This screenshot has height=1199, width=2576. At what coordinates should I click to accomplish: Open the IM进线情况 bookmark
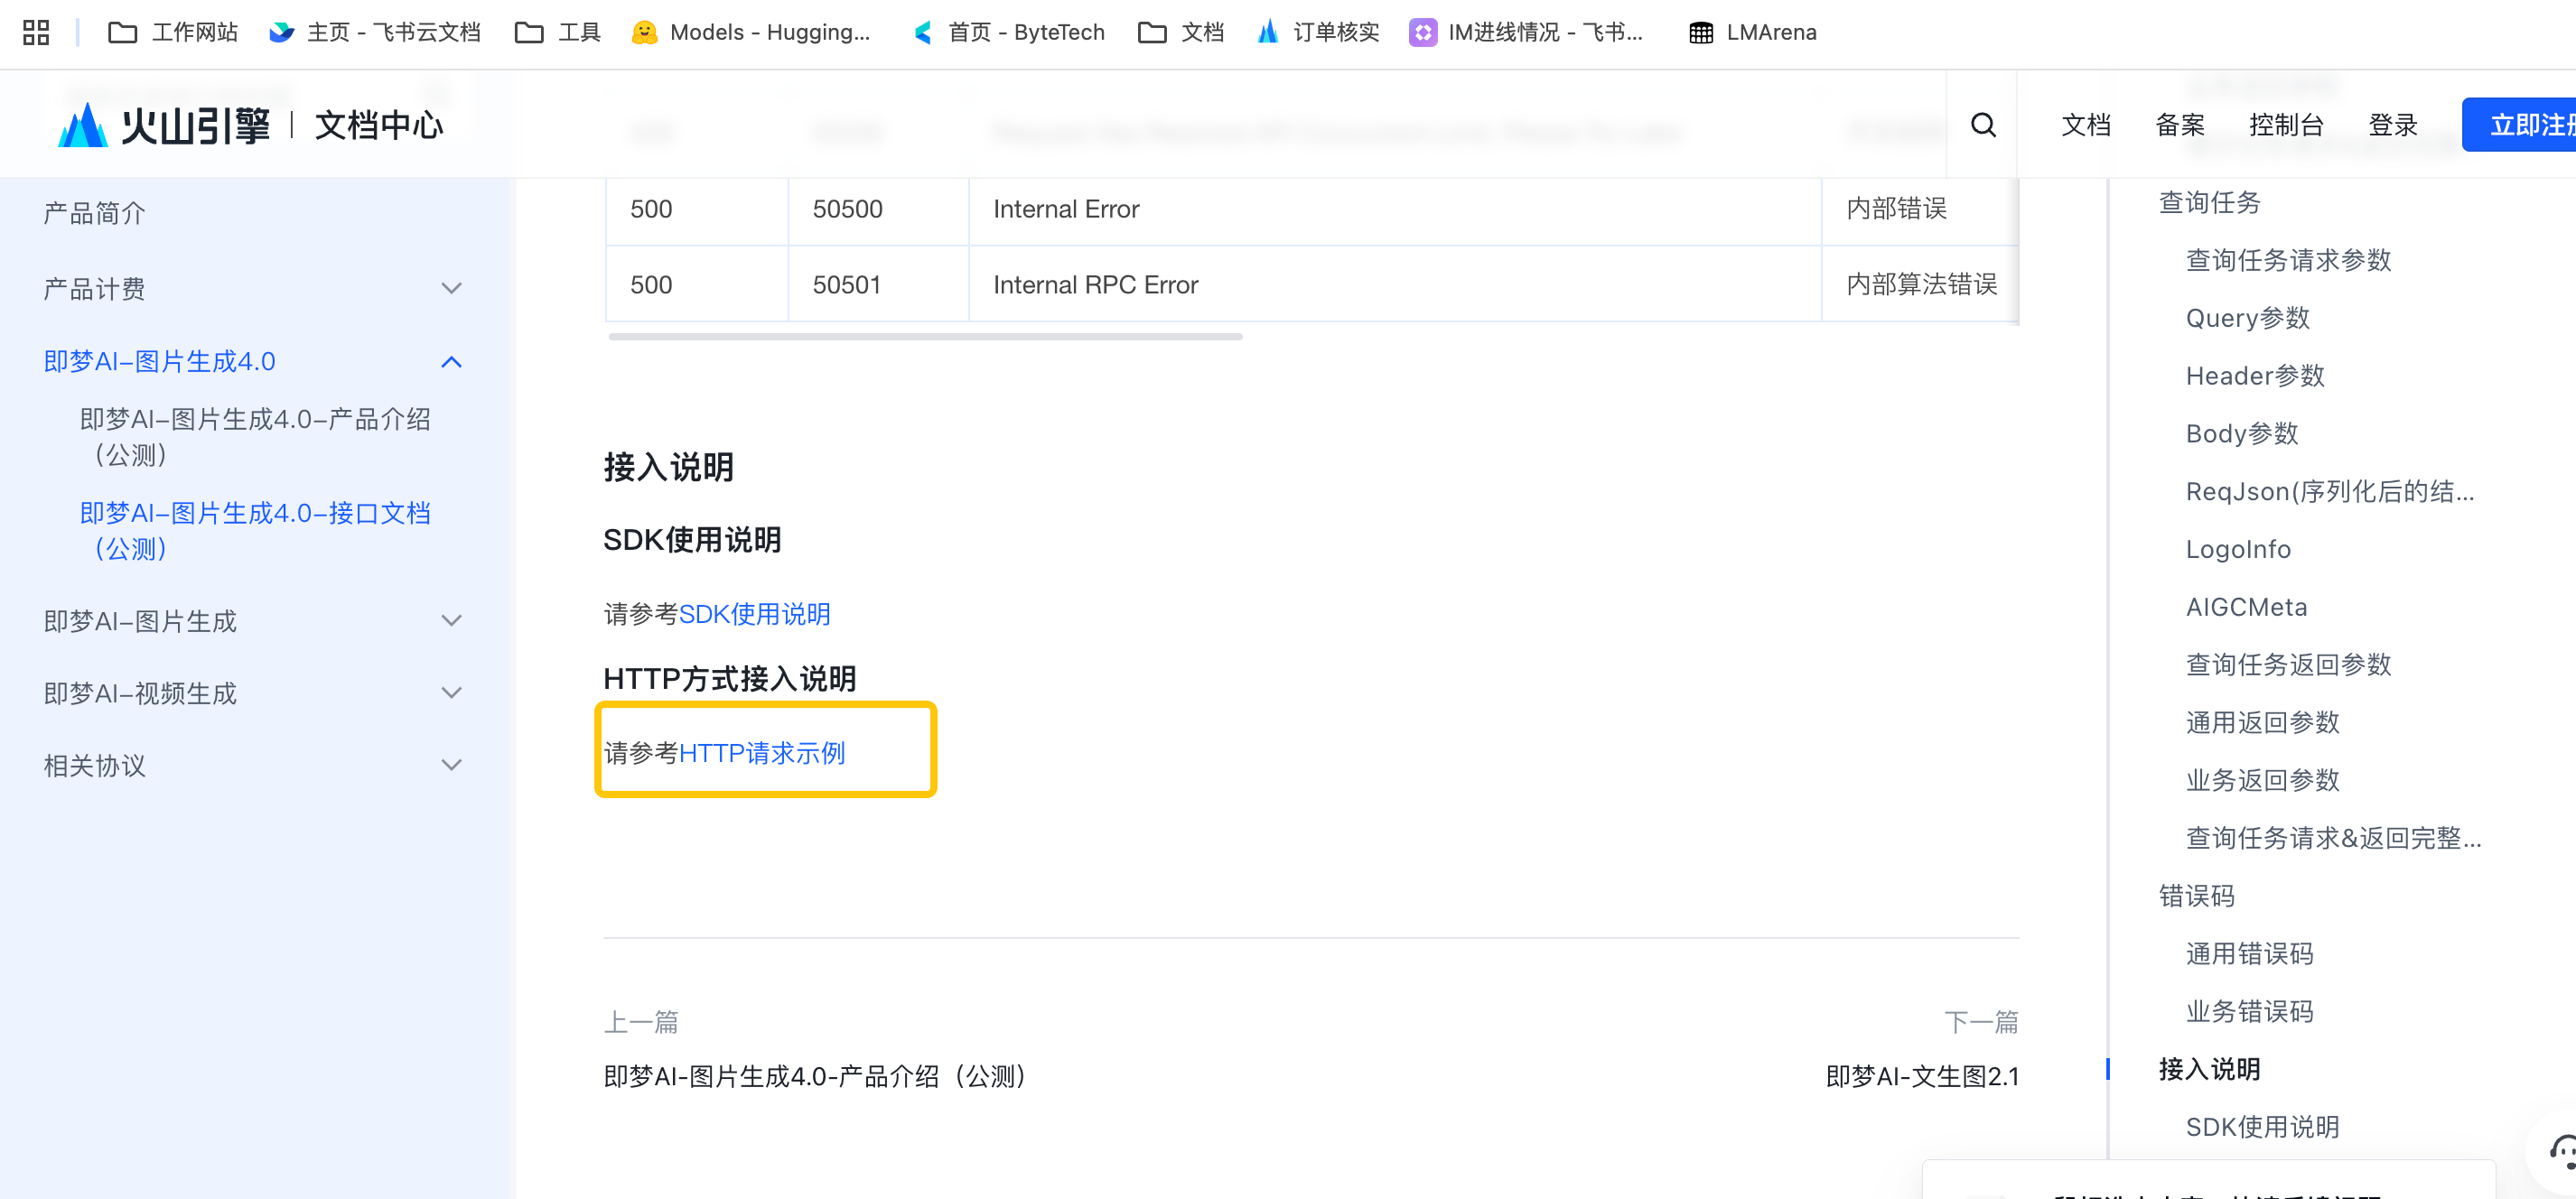(1526, 32)
